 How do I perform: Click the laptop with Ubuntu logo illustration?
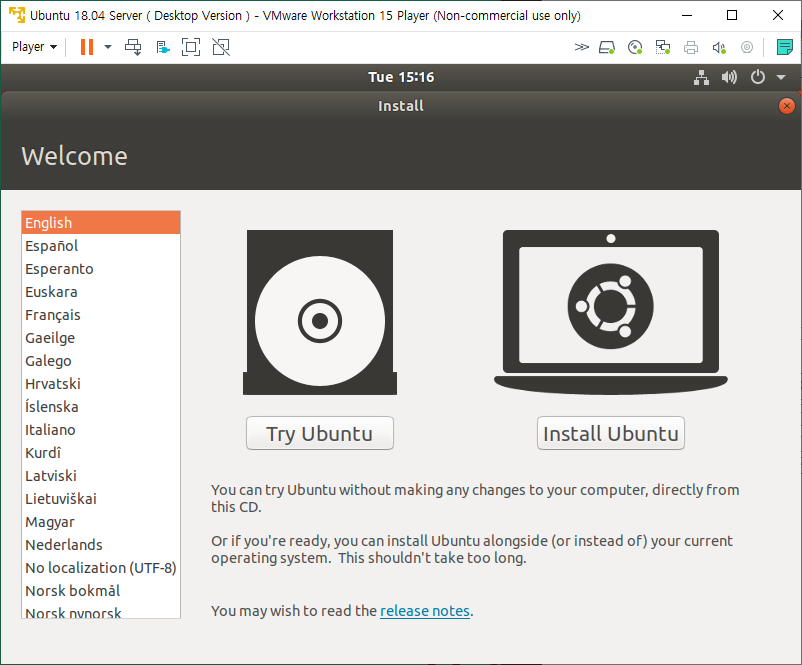point(611,312)
